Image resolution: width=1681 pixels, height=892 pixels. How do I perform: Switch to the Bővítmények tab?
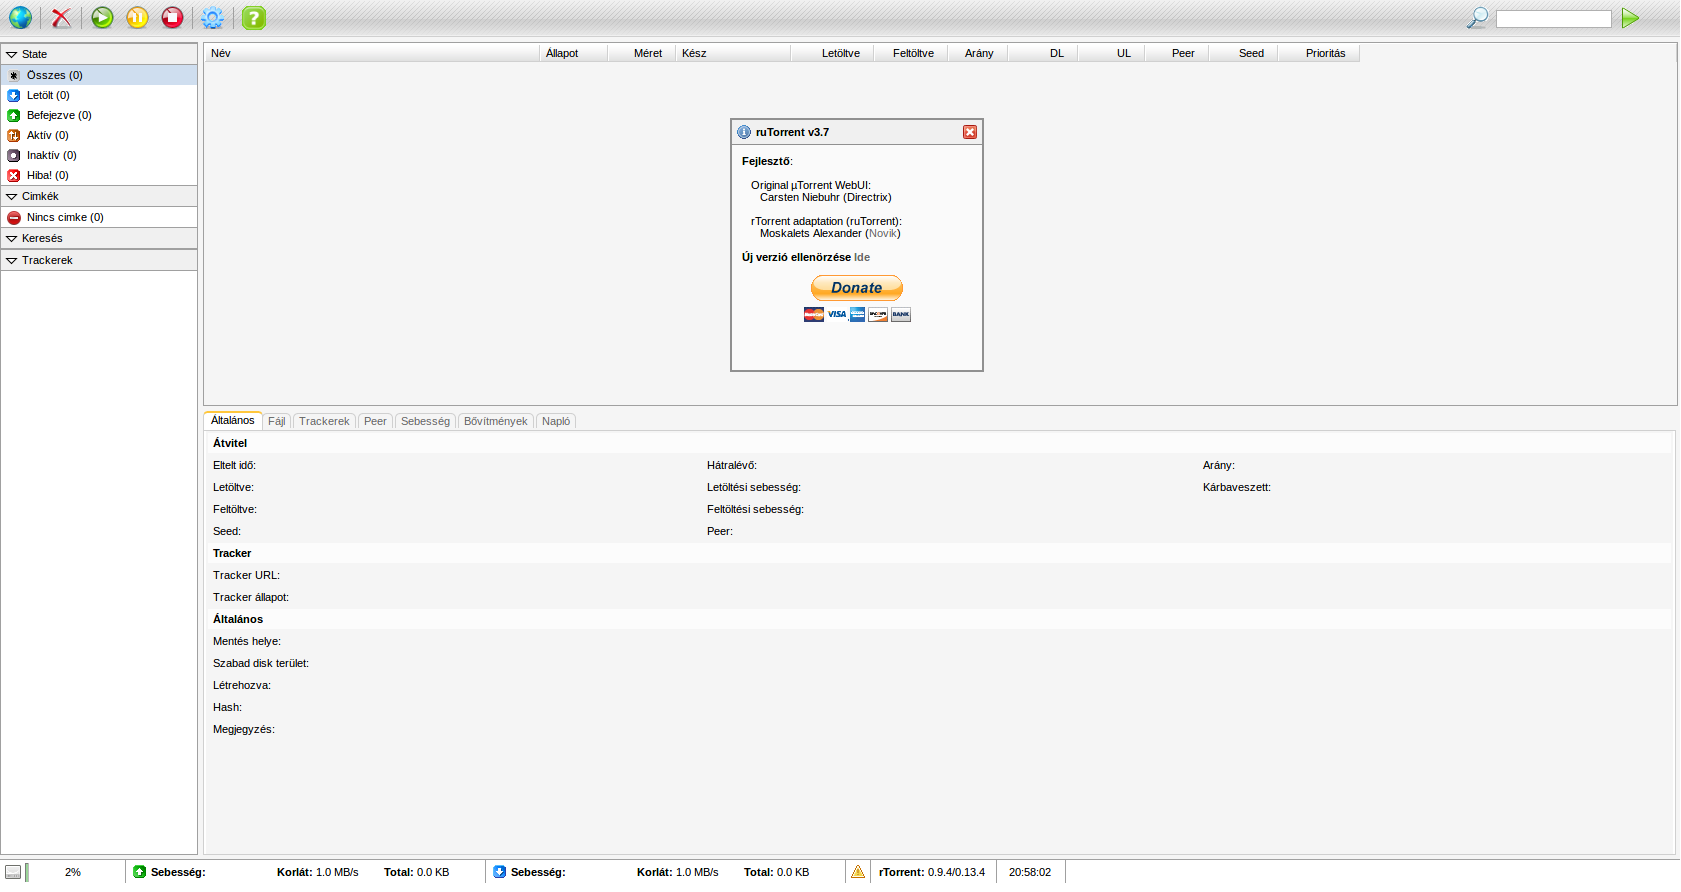pos(496,421)
